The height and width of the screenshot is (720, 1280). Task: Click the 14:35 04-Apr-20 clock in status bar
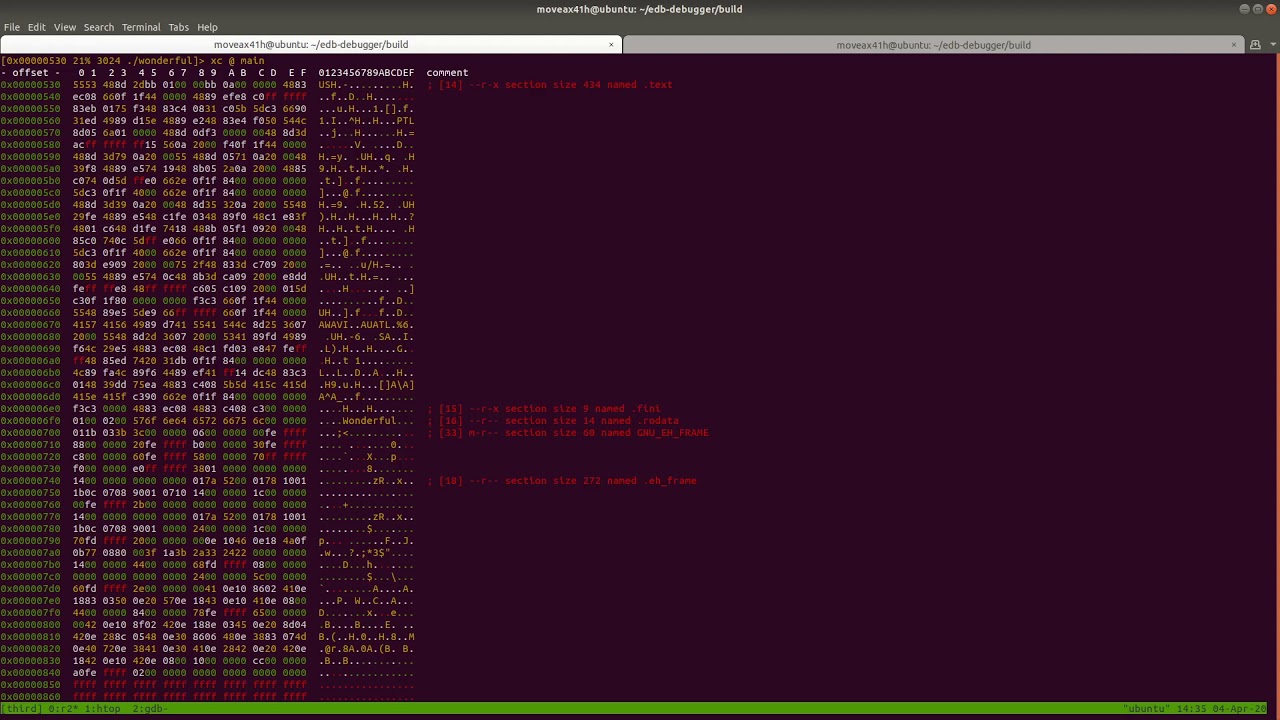pos(1222,709)
